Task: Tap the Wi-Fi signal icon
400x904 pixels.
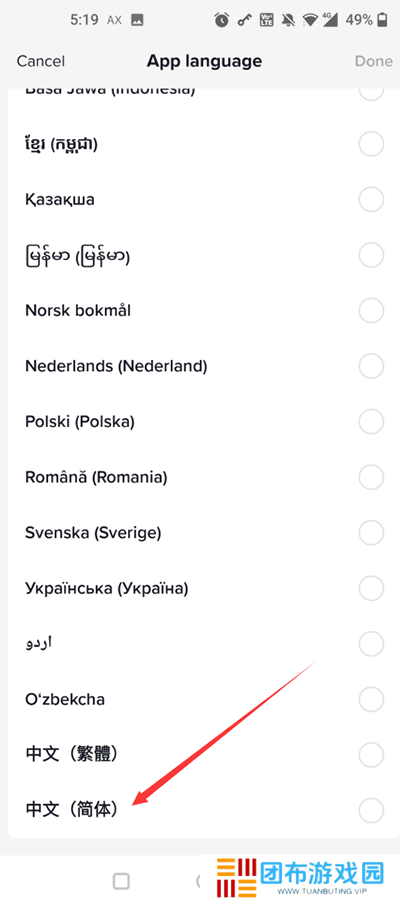Action: click(x=311, y=20)
